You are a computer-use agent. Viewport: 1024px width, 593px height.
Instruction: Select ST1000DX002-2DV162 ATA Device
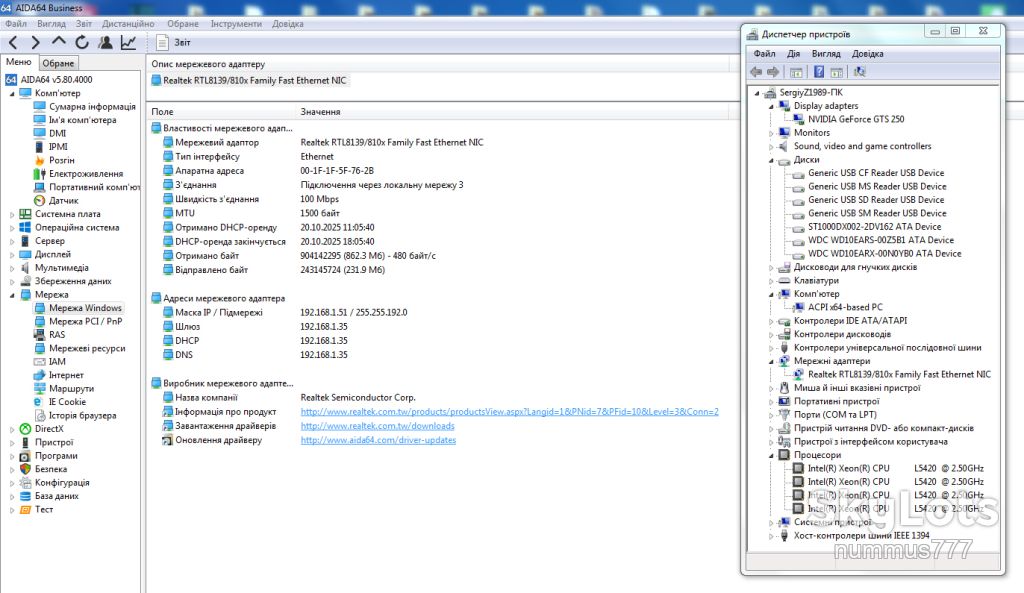pyautogui.click(x=874, y=227)
